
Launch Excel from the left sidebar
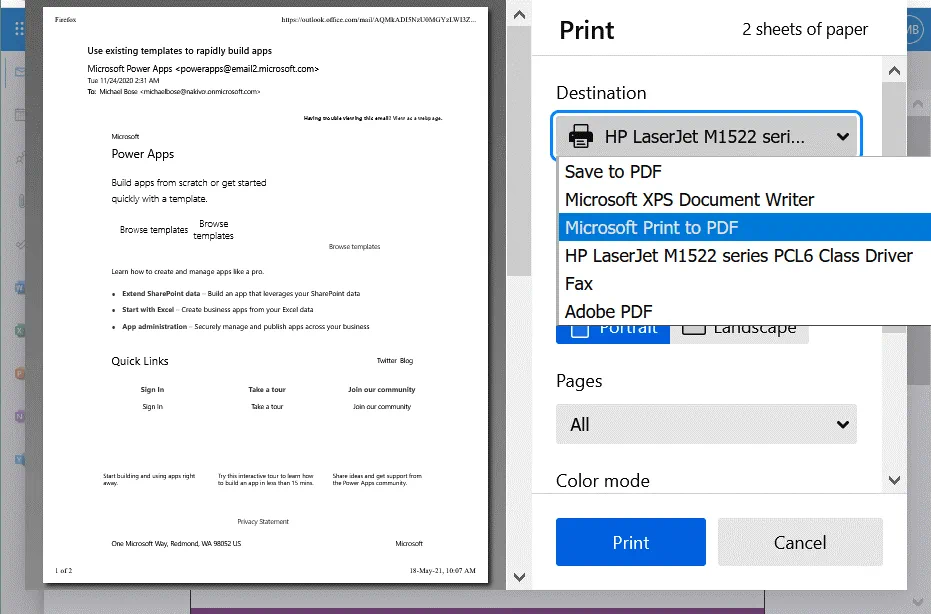(x=20, y=330)
